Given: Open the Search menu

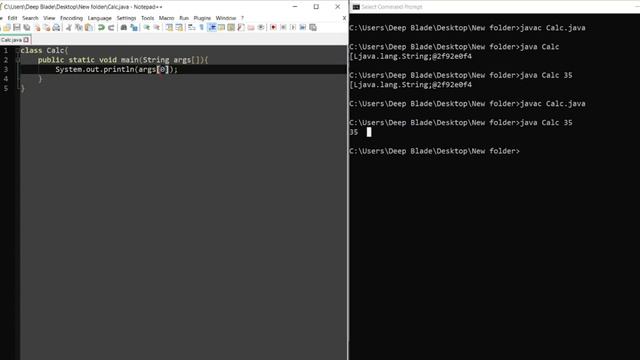Looking at the screenshot, I should 30,18.
